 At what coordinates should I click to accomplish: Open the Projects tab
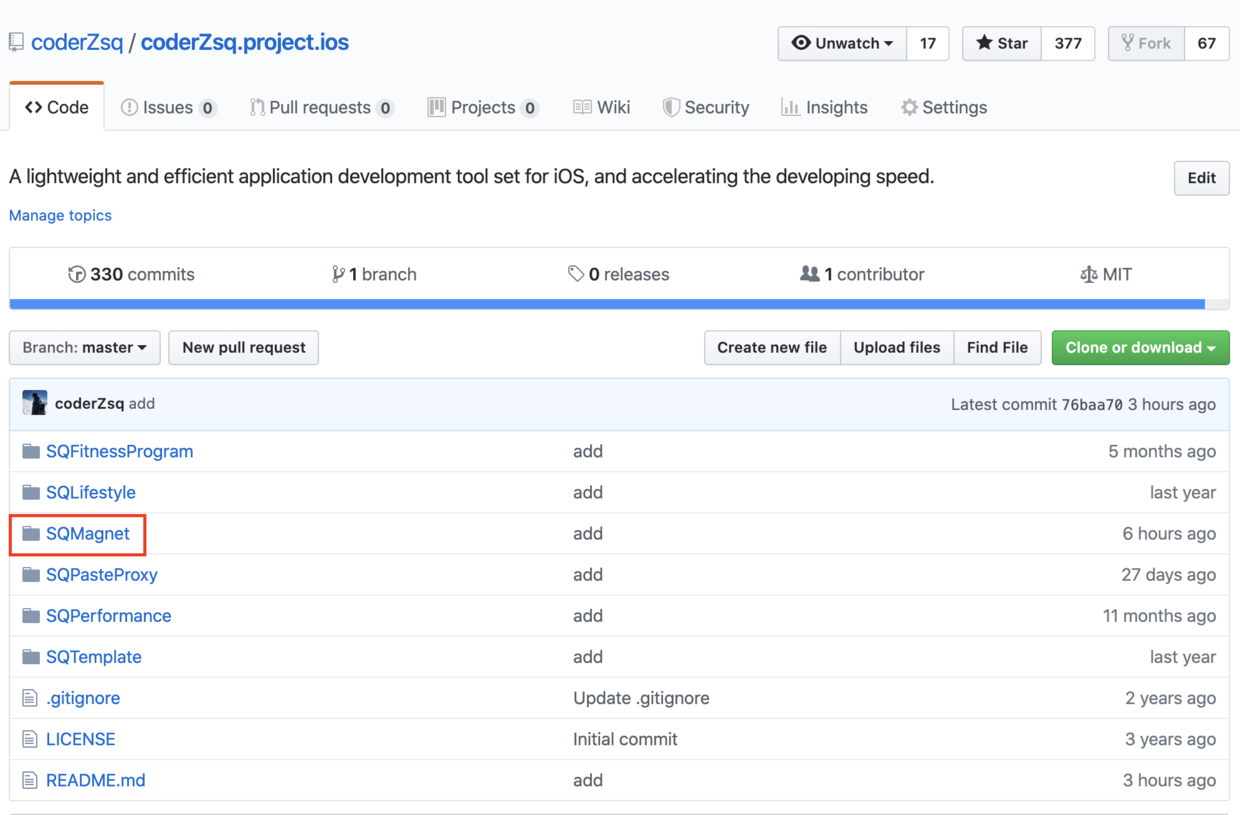[x=483, y=107]
